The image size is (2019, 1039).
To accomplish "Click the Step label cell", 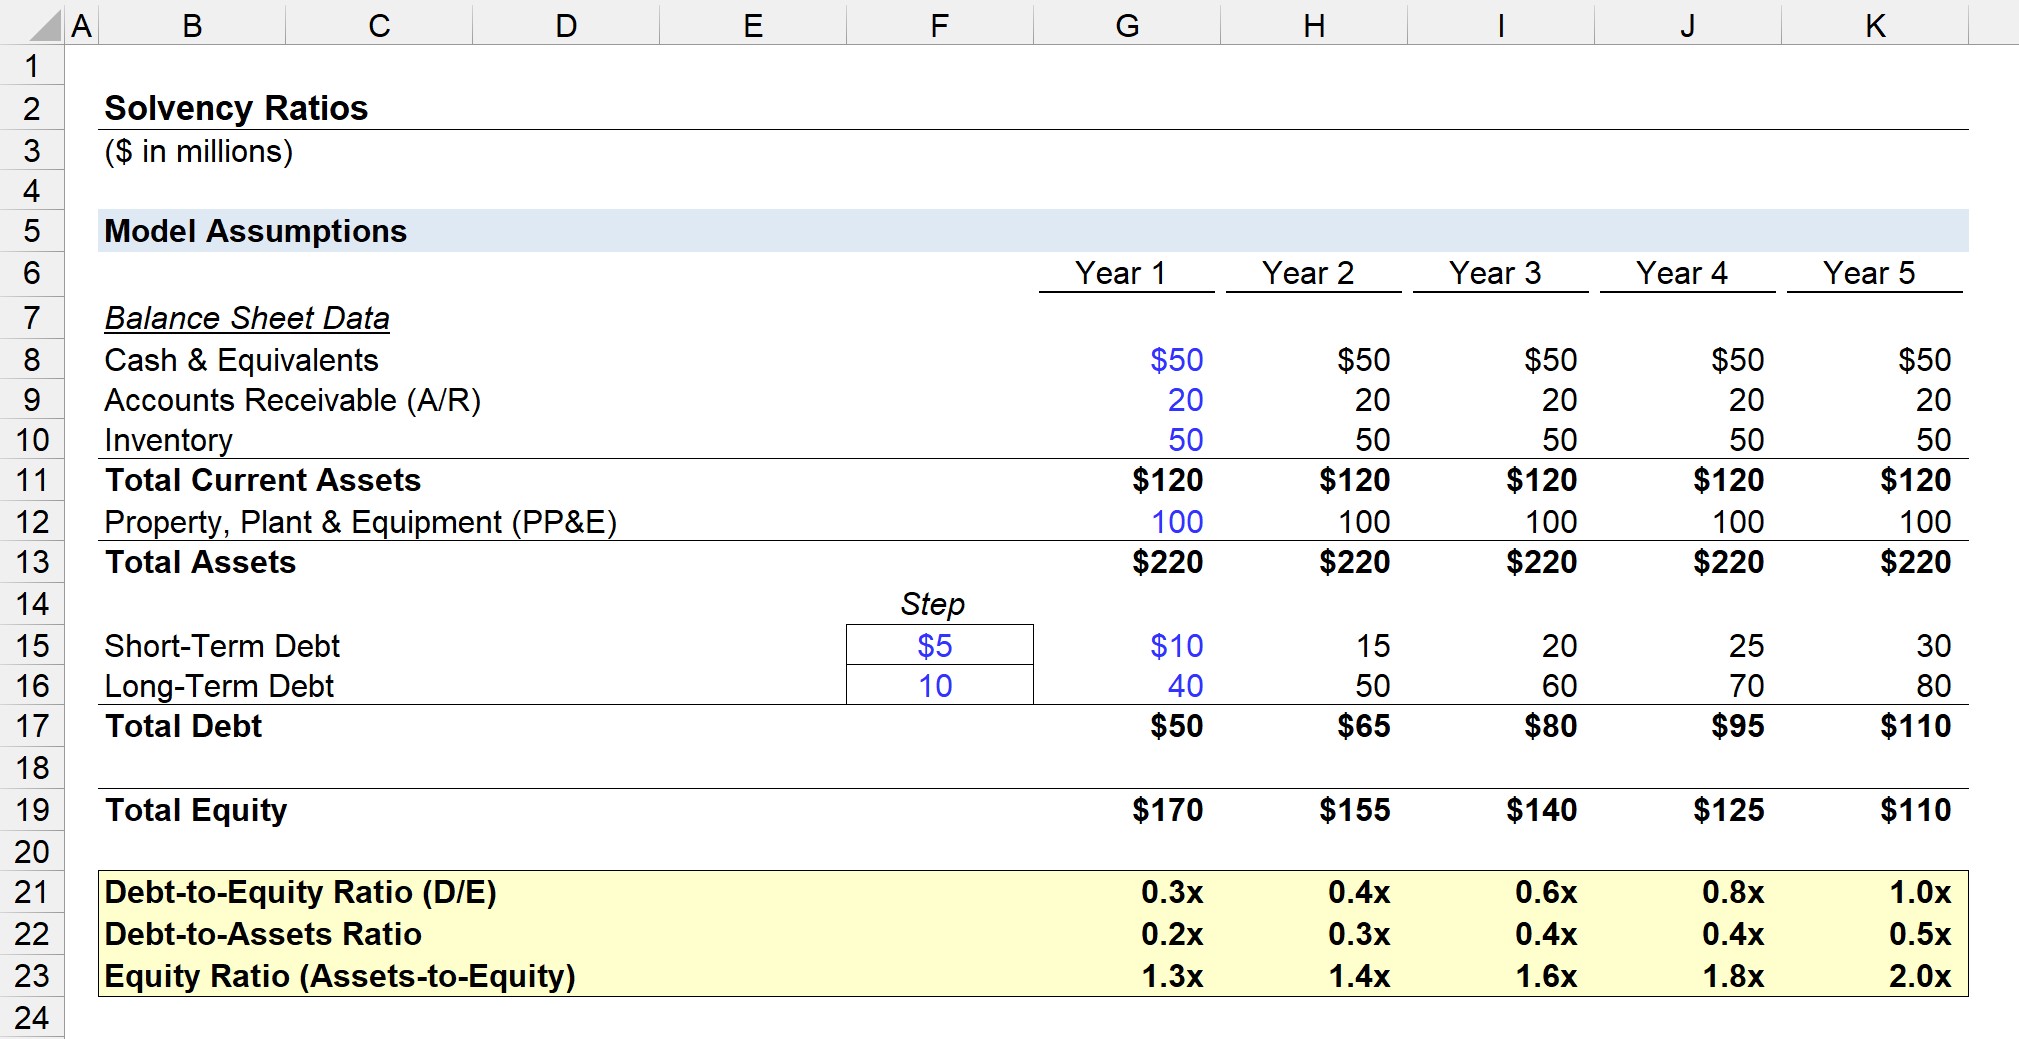I will click(932, 604).
